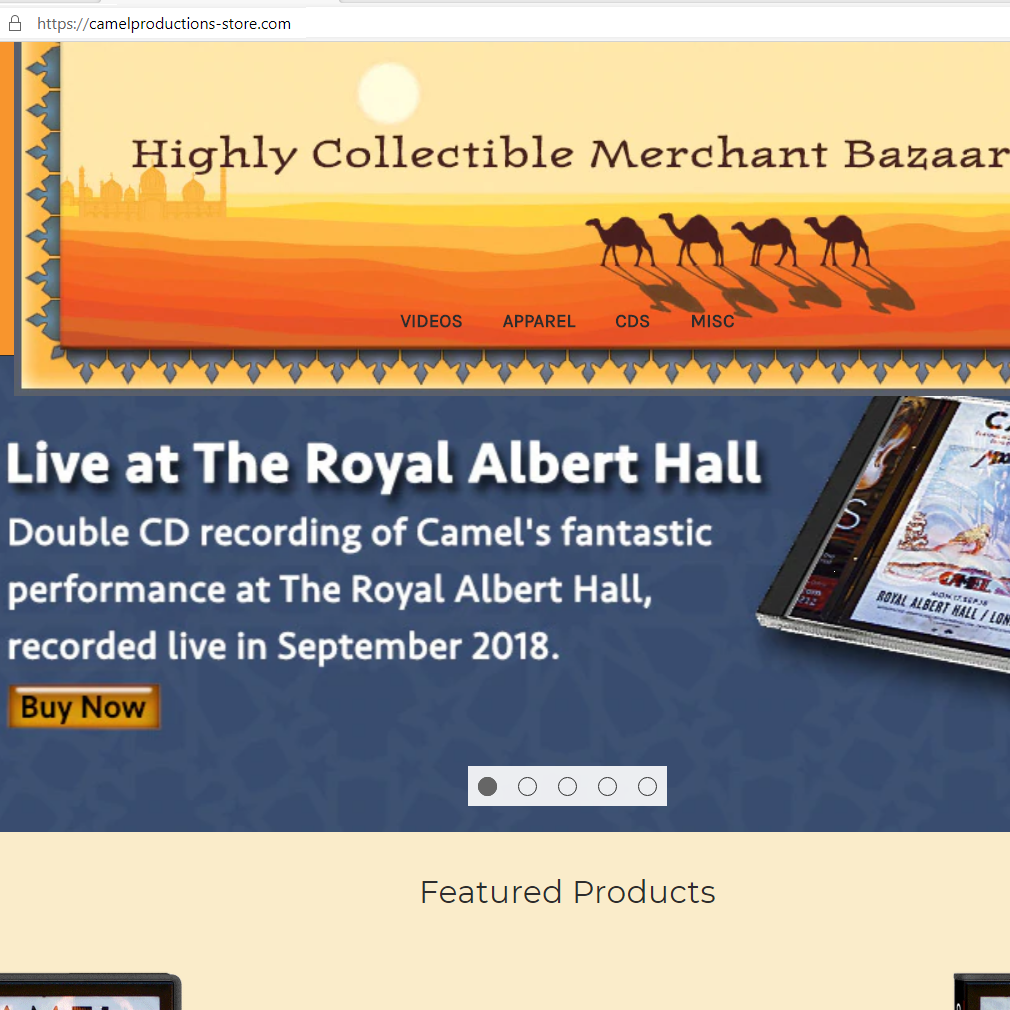
Task: Click the padlock icon in address bar
Action: (x=15, y=24)
